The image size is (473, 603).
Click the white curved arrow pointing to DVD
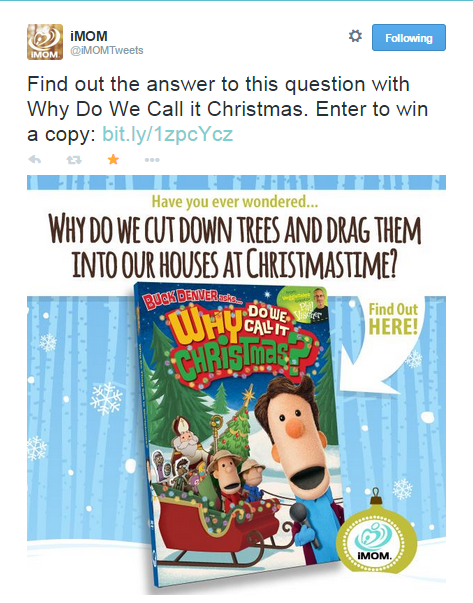384,344
